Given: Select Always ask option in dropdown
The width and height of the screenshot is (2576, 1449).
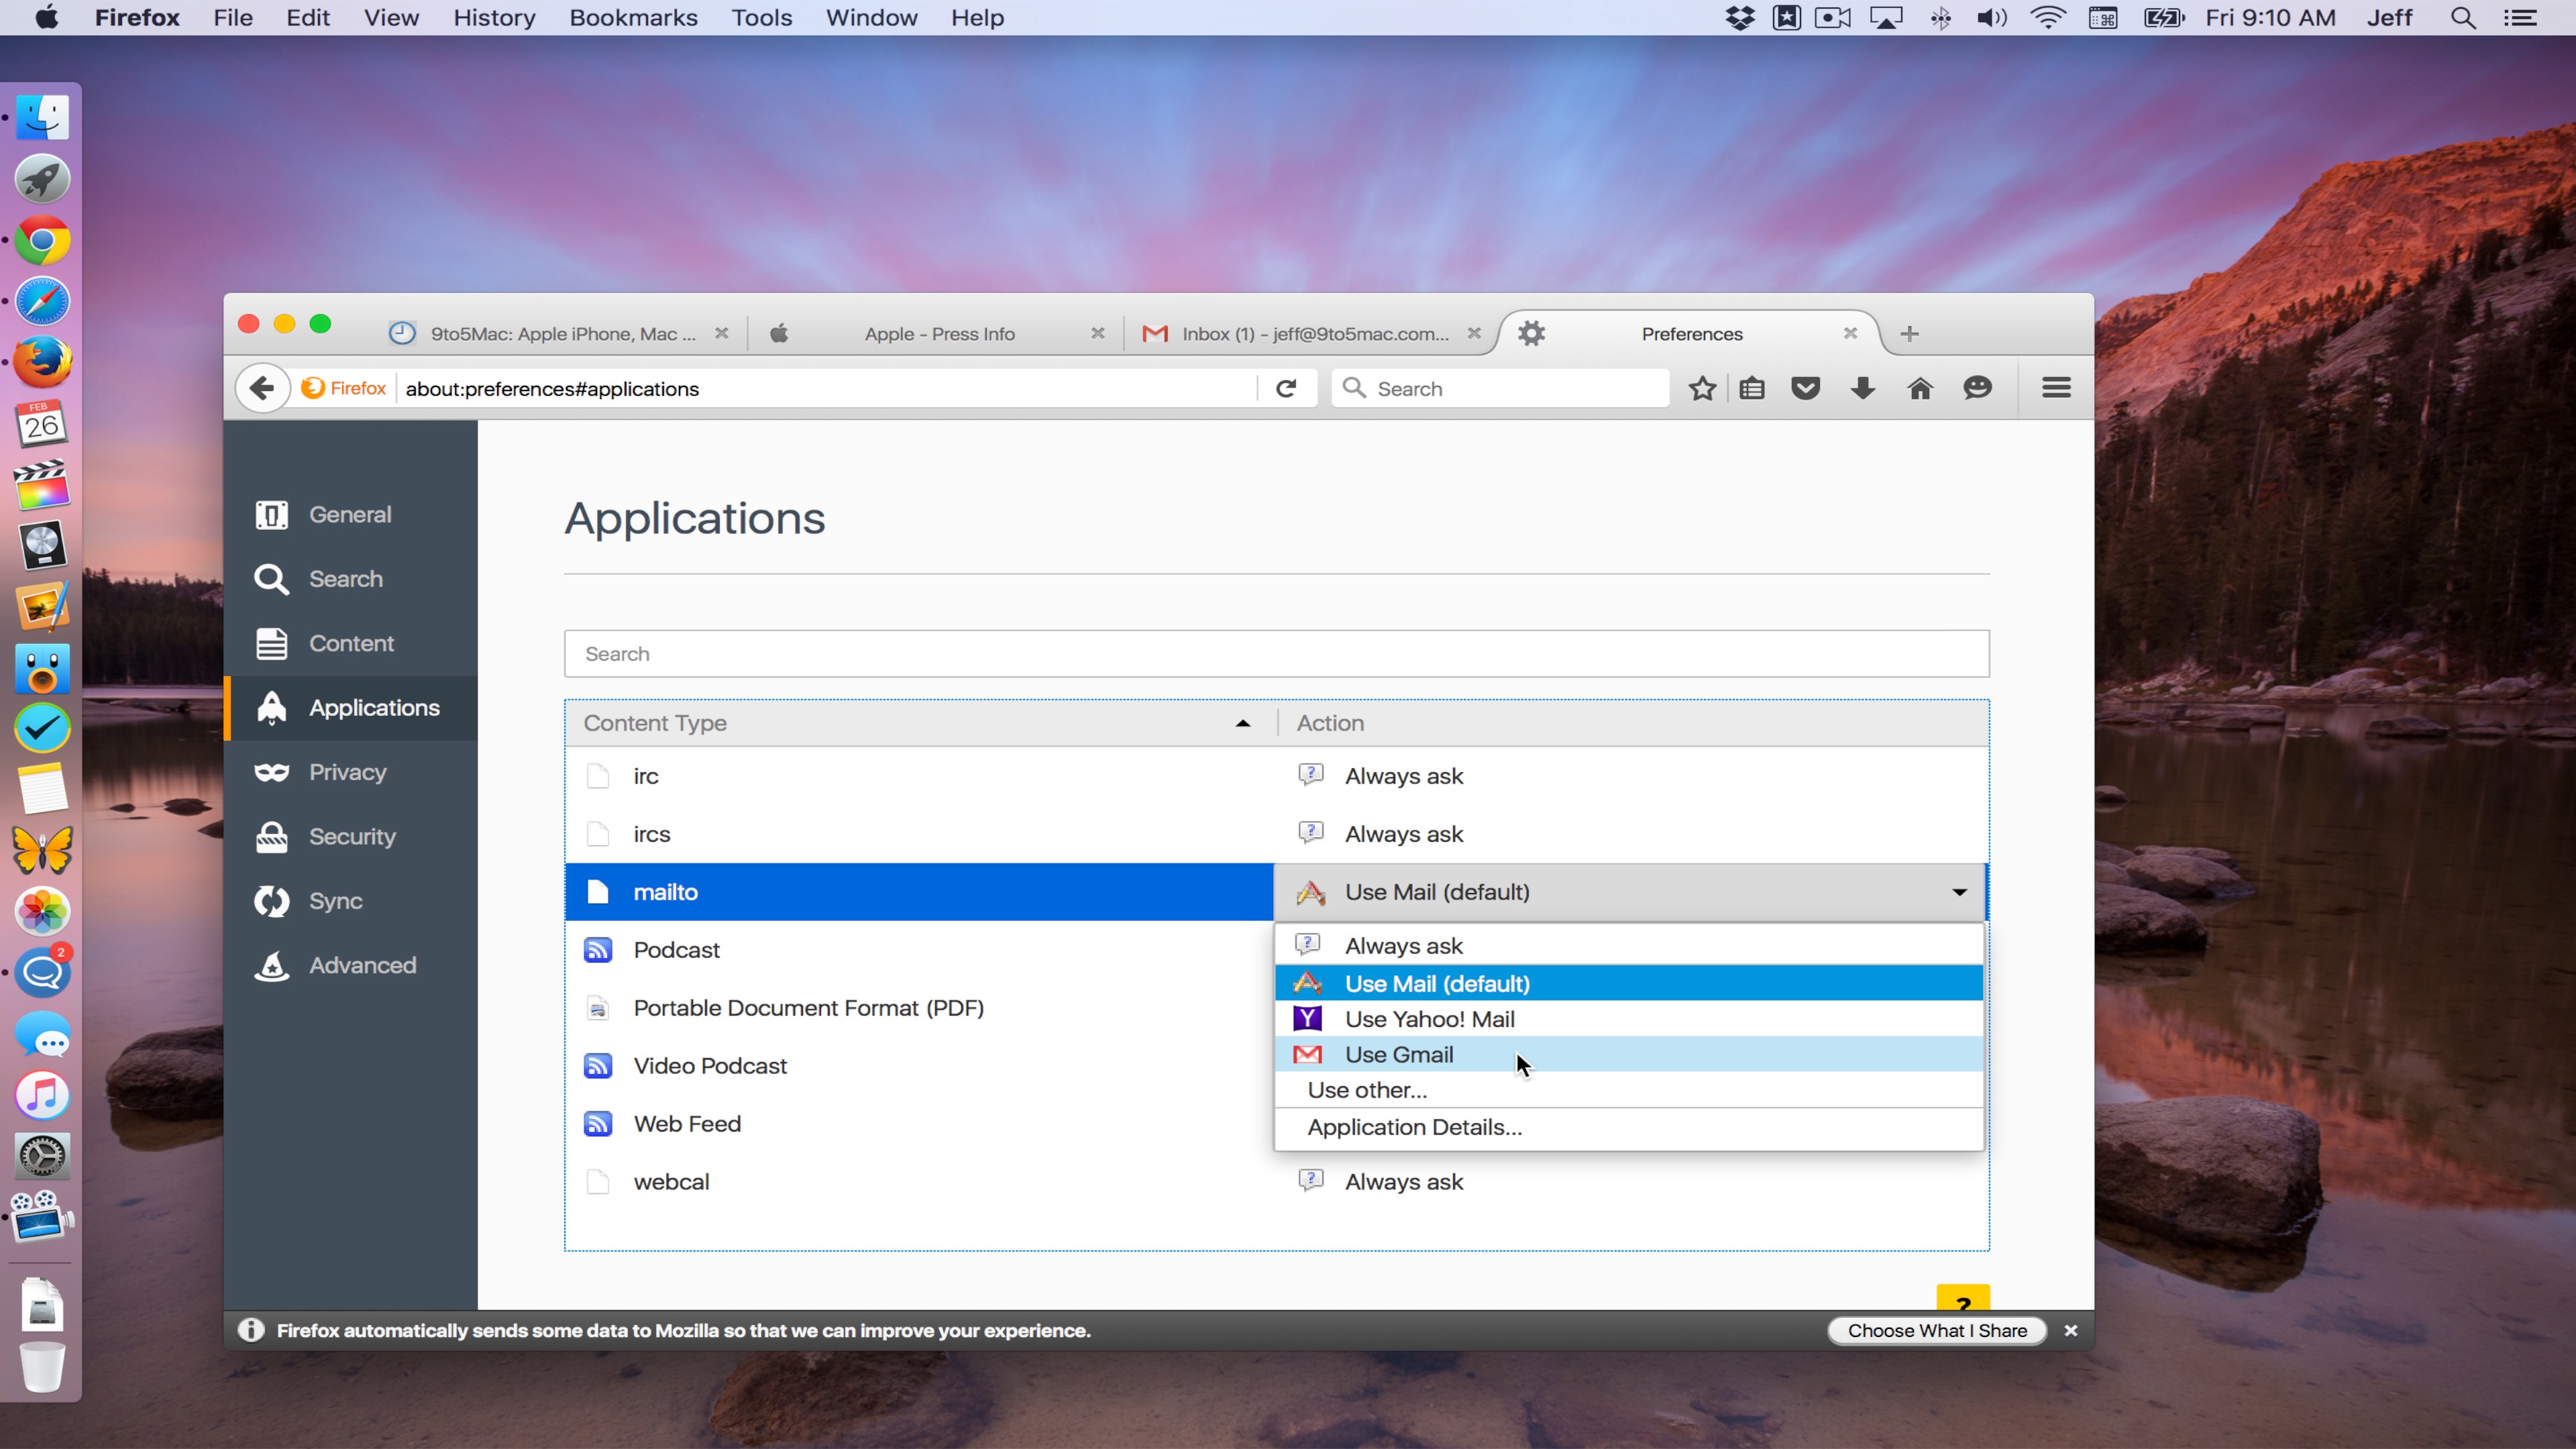Looking at the screenshot, I should 1403,945.
